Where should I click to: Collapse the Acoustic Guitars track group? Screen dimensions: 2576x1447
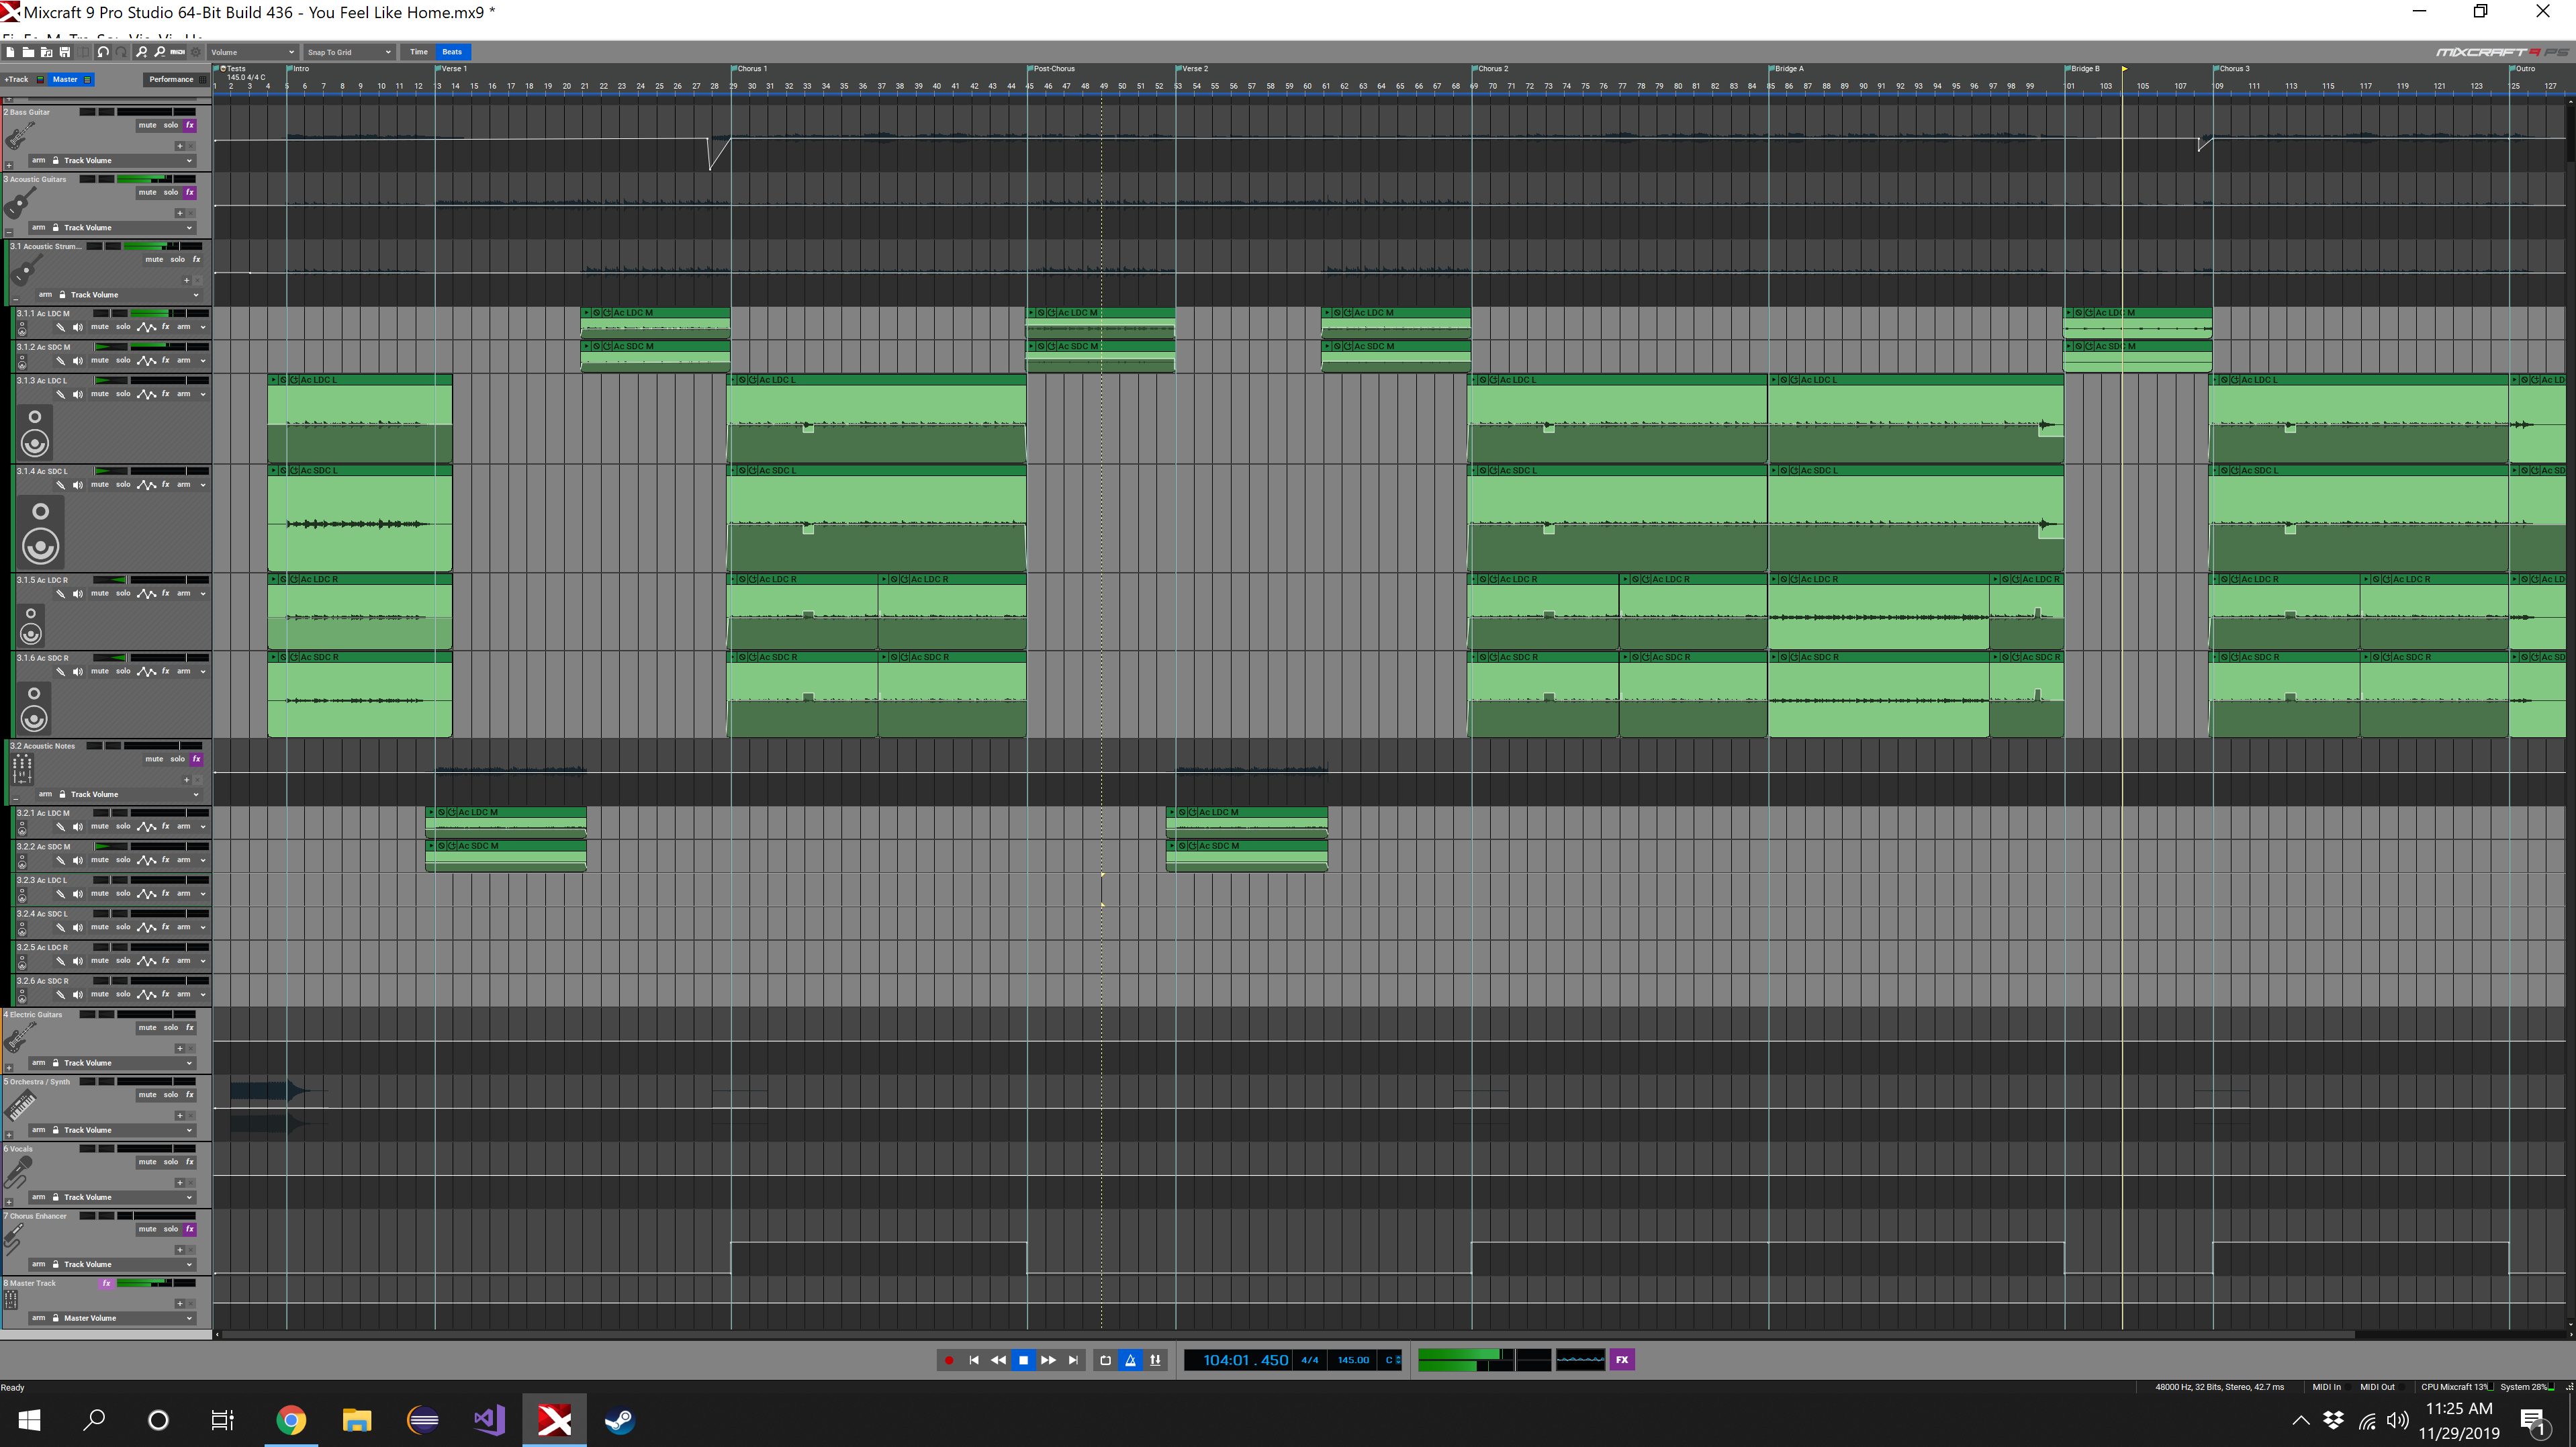click(9, 233)
